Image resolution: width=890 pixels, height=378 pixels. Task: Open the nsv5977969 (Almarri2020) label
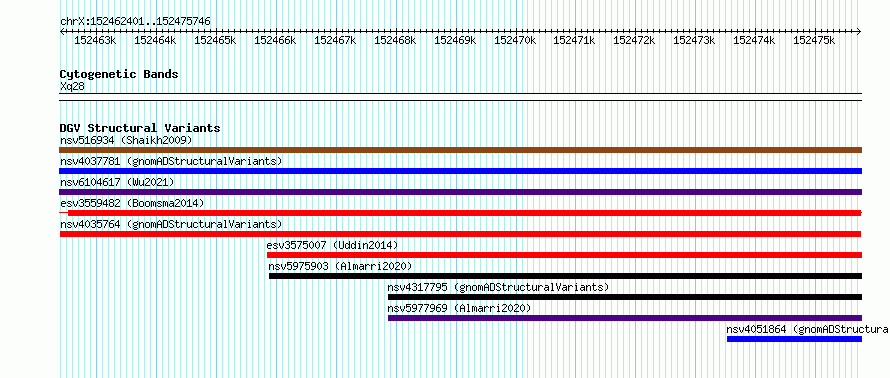click(x=459, y=308)
